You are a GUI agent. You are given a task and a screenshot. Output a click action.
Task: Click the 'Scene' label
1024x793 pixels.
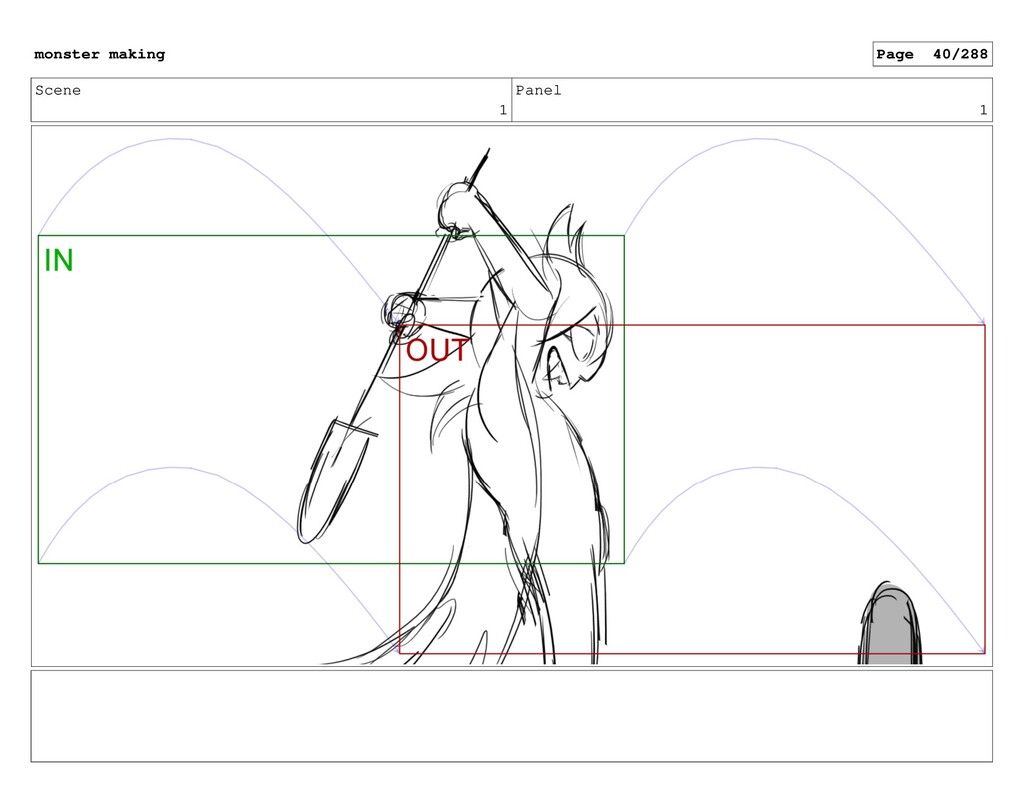(x=58, y=90)
